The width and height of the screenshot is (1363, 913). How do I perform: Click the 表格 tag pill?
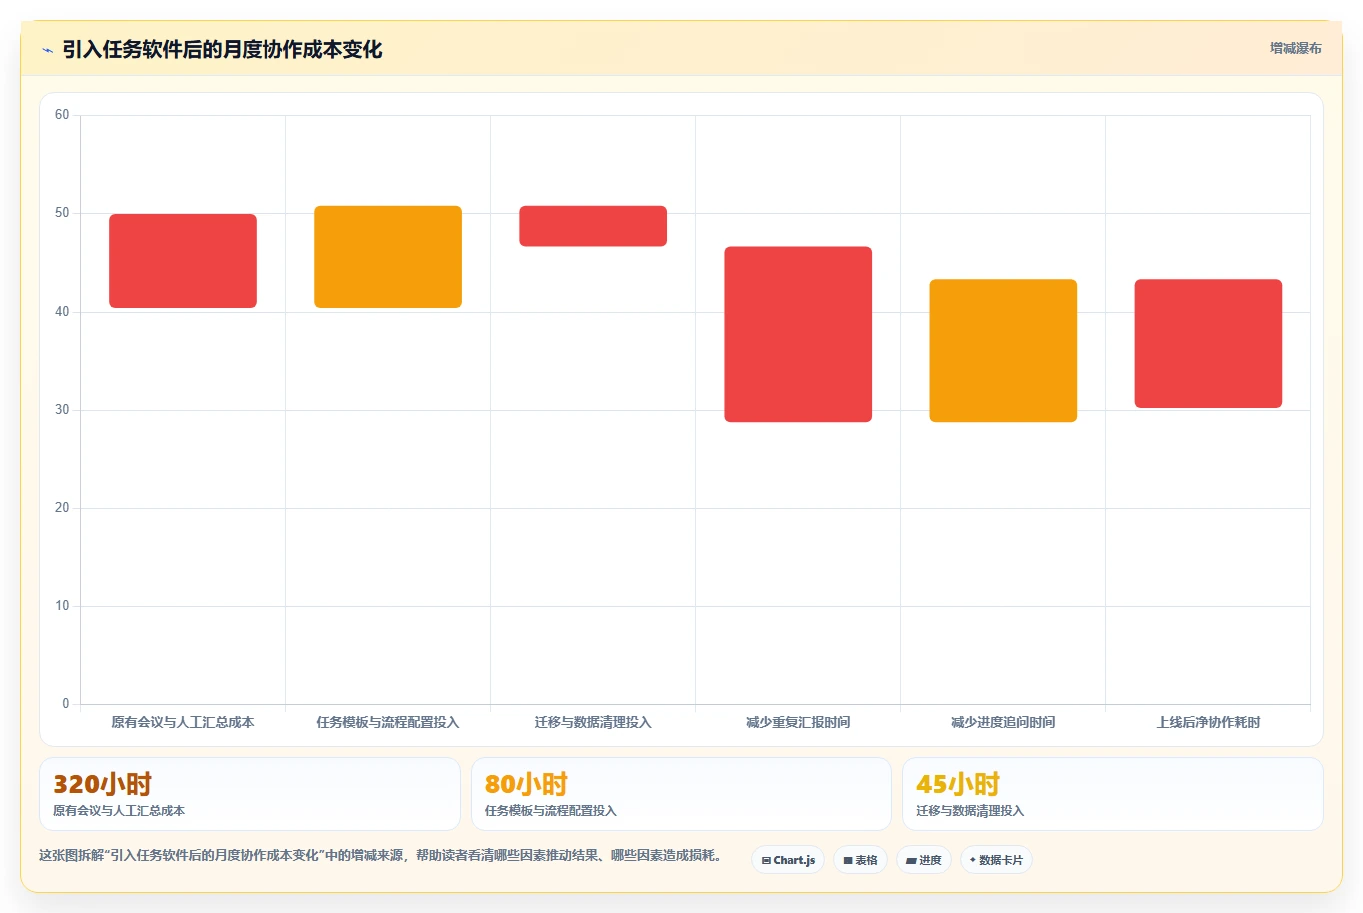click(860, 860)
